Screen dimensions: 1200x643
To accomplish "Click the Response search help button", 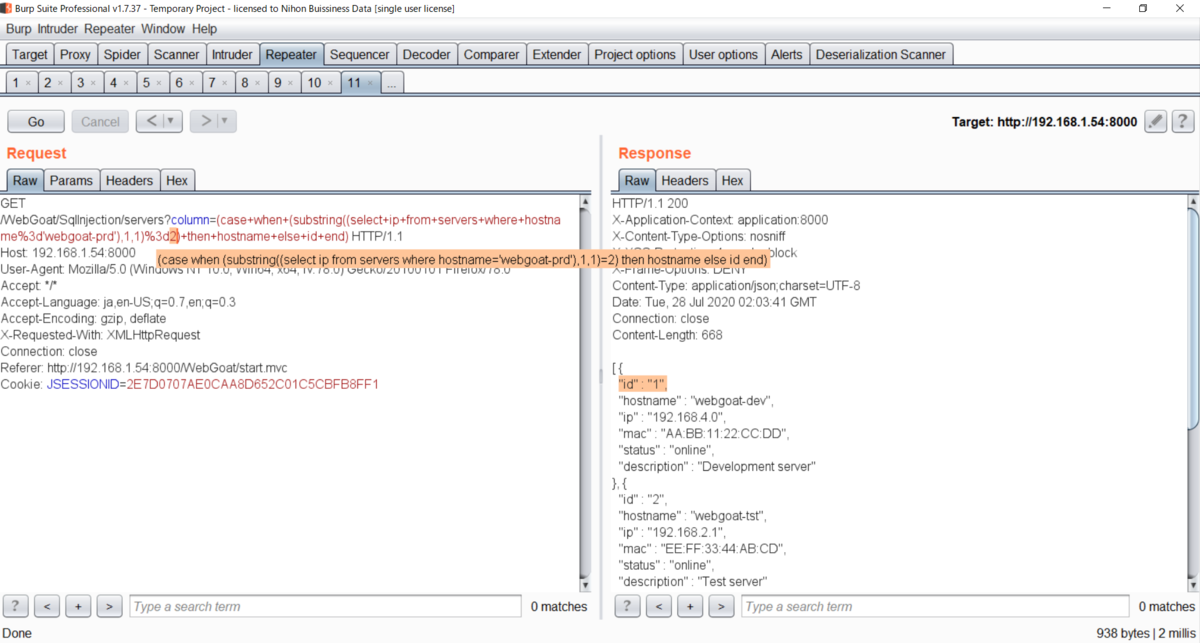I will pos(627,606).
